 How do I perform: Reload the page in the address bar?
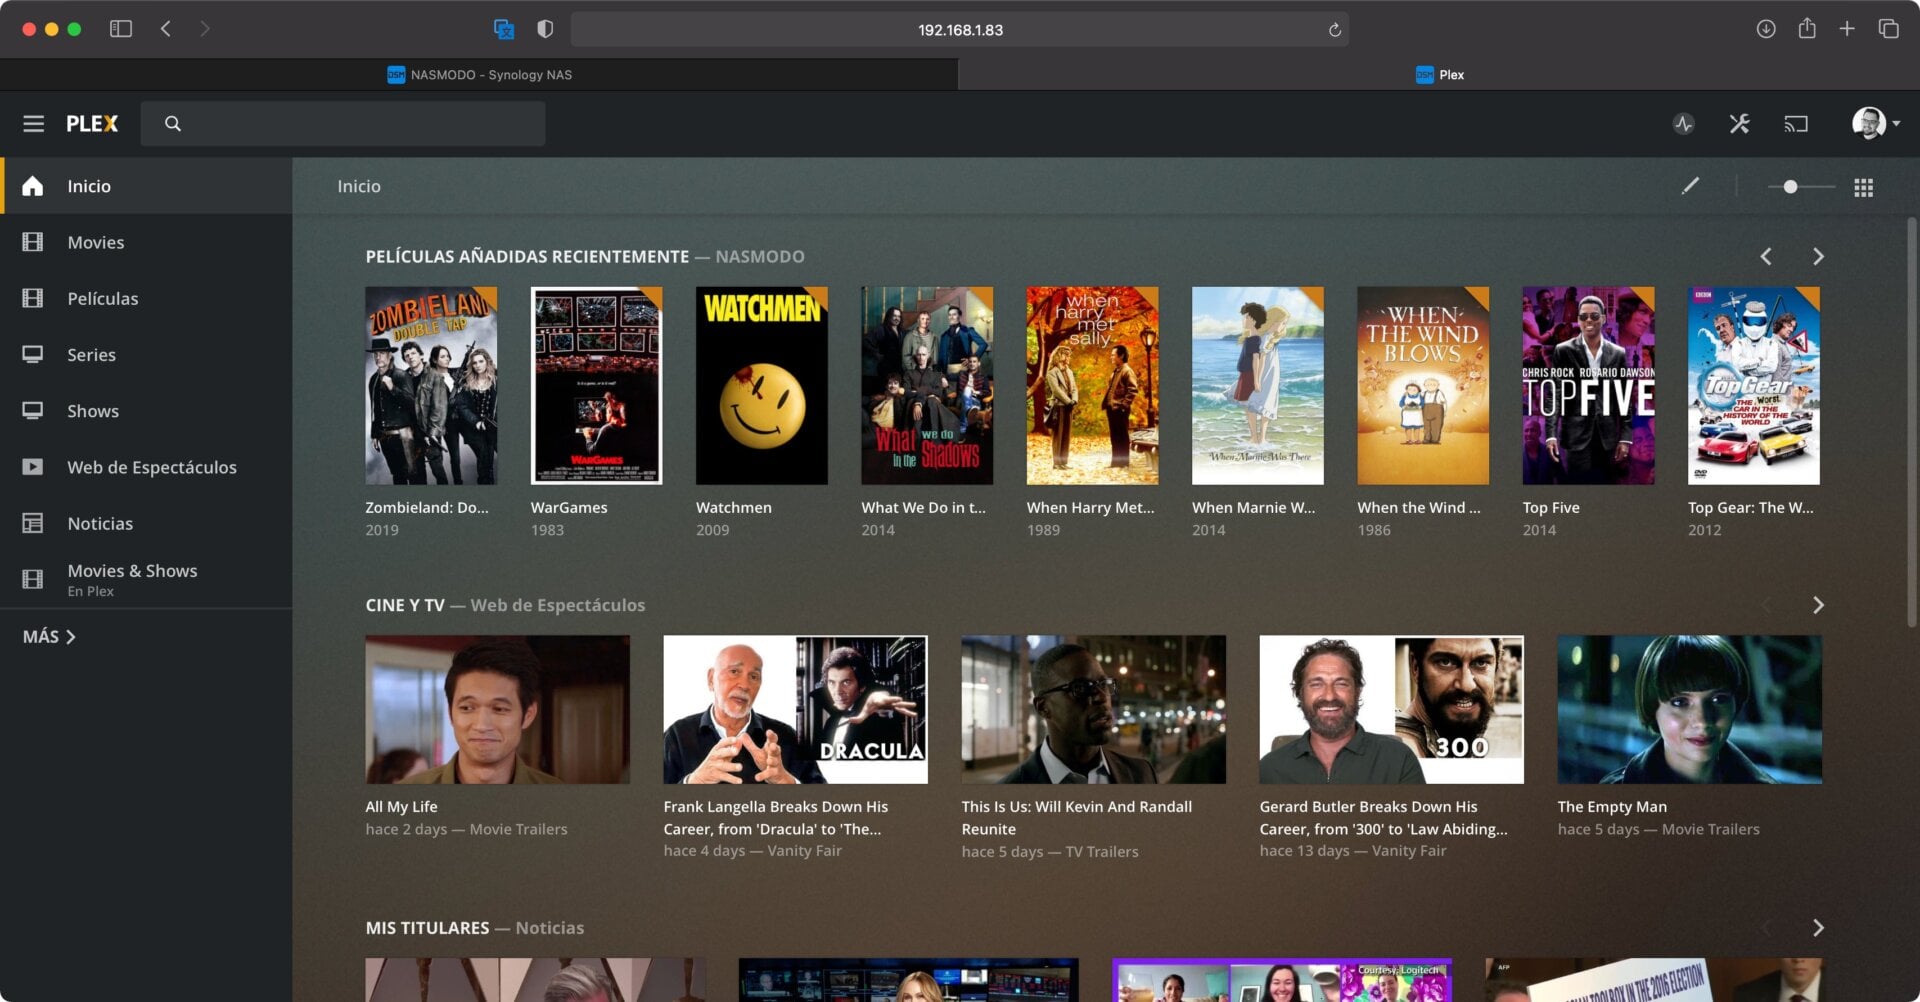click(x=1334, y=30)
